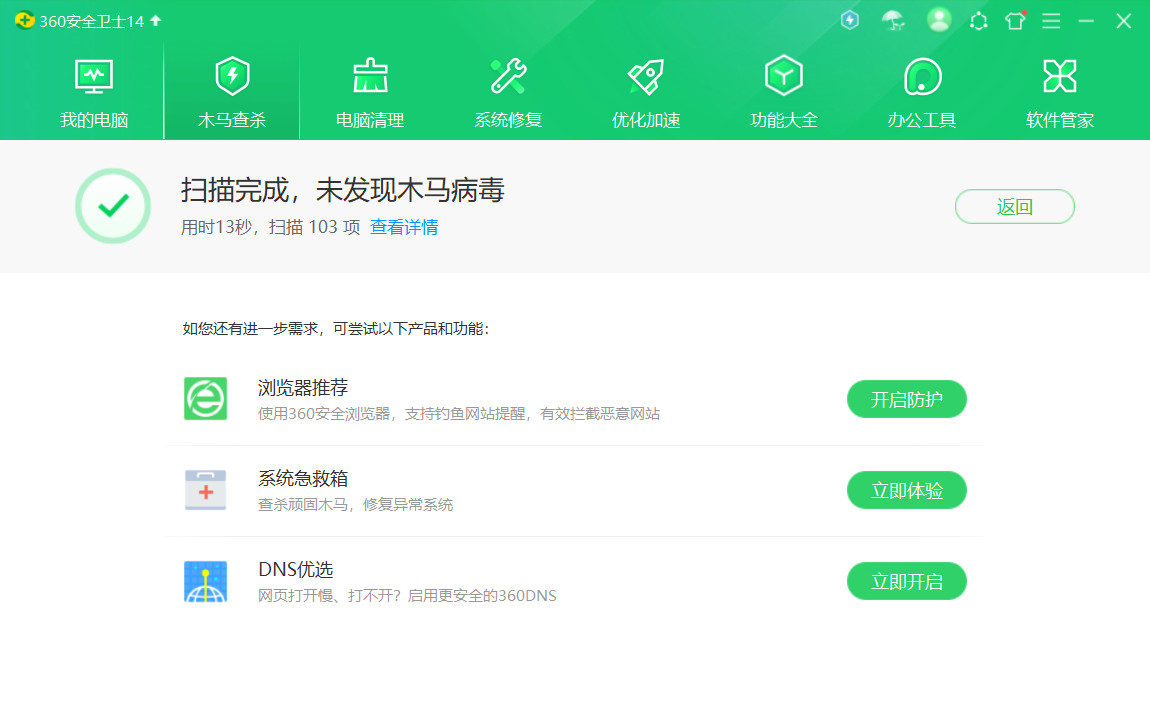The image size is (1150, 725).
Task: Click the 360 browser icon
Action: [x=205, y=399]
